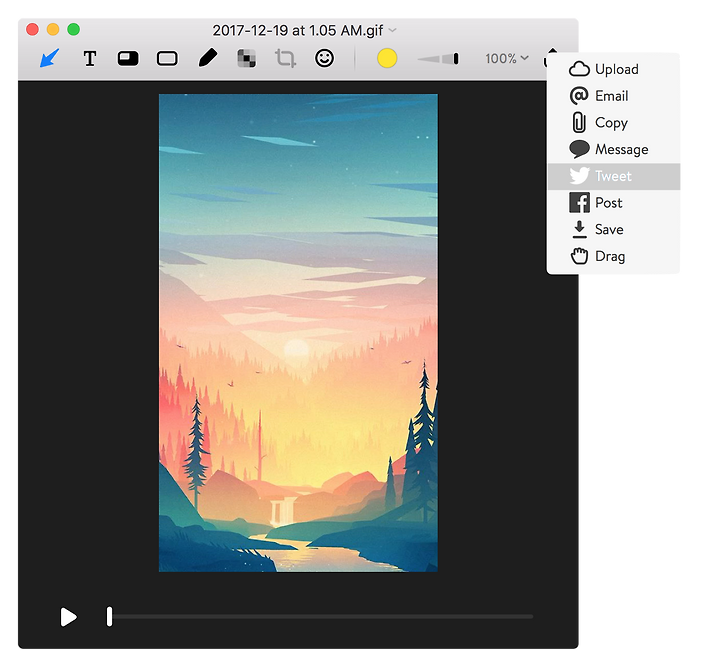Select the Text tool
720x672 pixels.
click(90, 59)
